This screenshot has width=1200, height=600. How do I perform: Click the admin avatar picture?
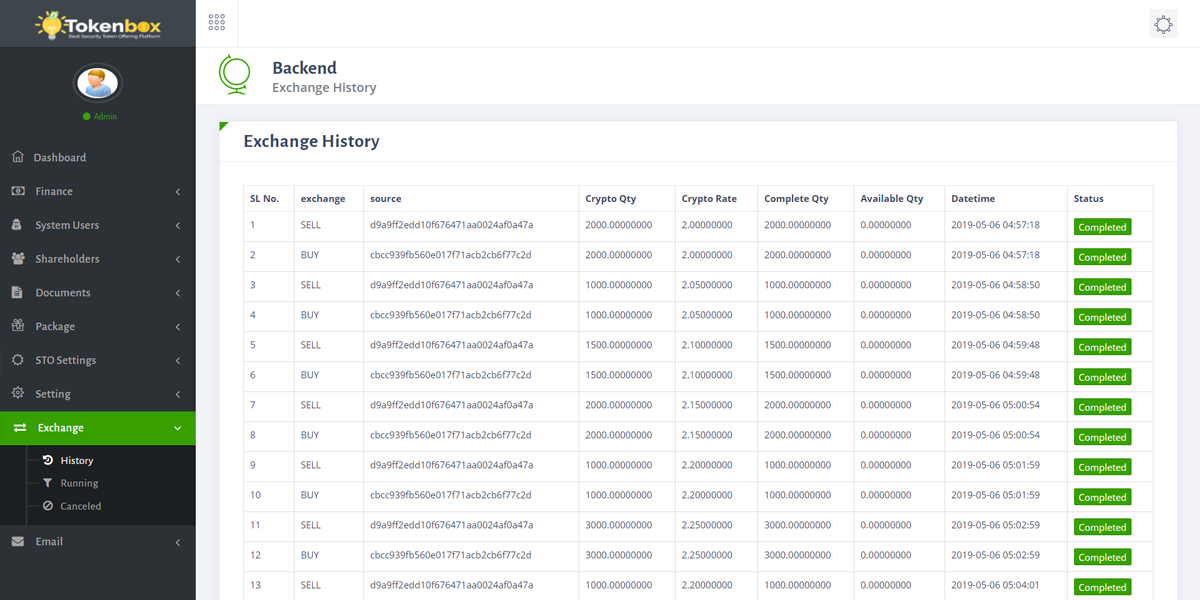(98, 83)
